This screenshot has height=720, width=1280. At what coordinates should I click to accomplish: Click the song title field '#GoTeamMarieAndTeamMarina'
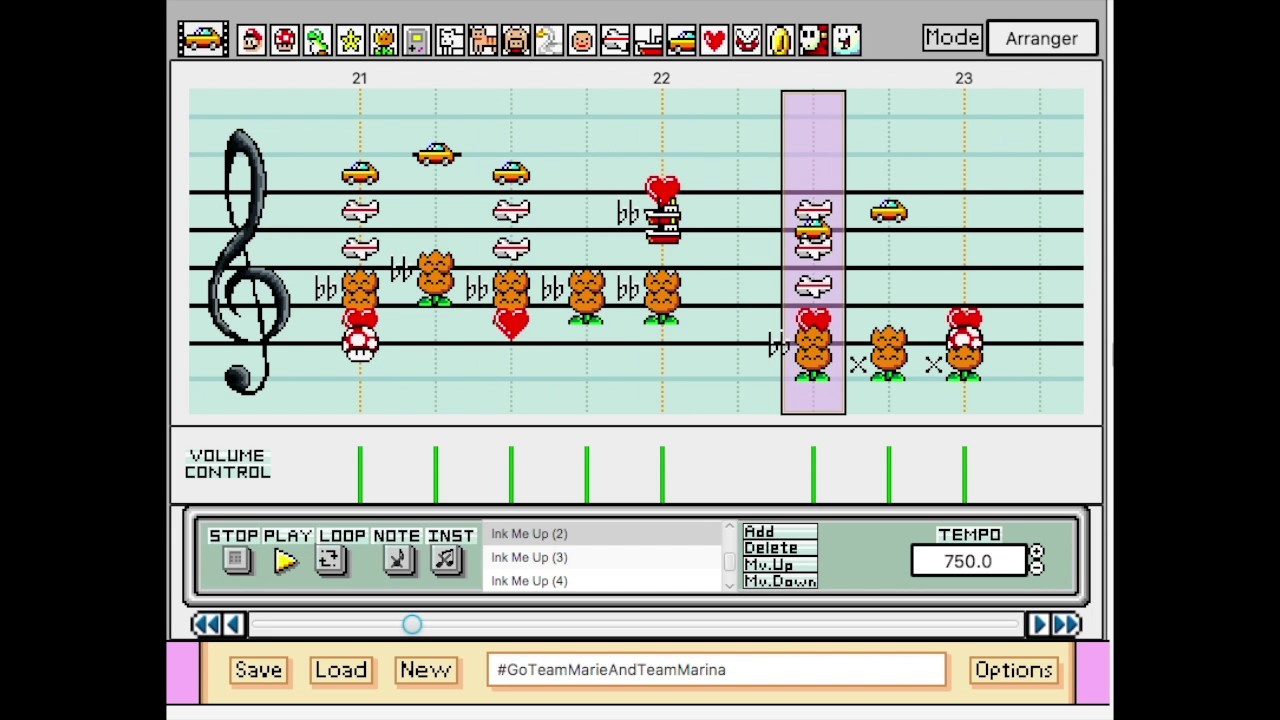pos(716,670)
